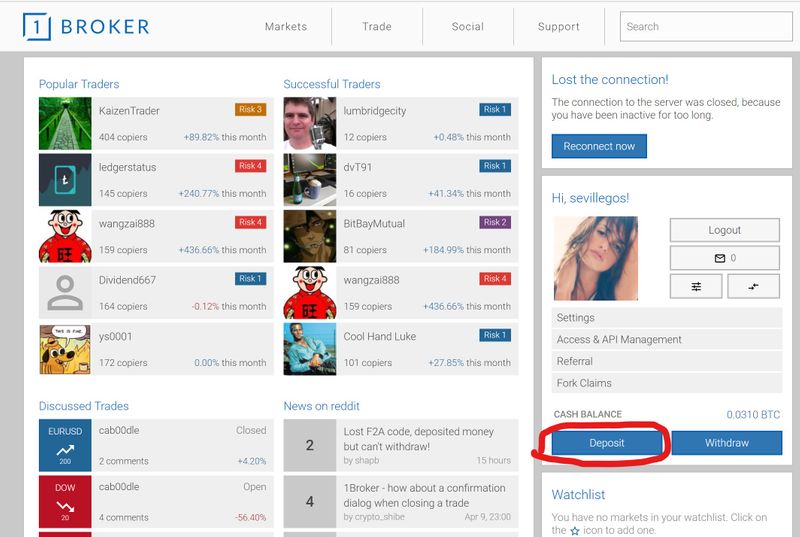The image size is (800, 537).
Task: Click the sliders settings icon button
Action: (x=696, y=286)
